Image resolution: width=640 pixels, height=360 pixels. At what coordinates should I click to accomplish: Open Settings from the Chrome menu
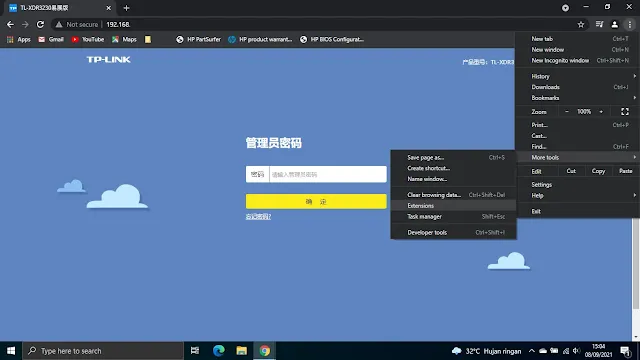(578, 184)
